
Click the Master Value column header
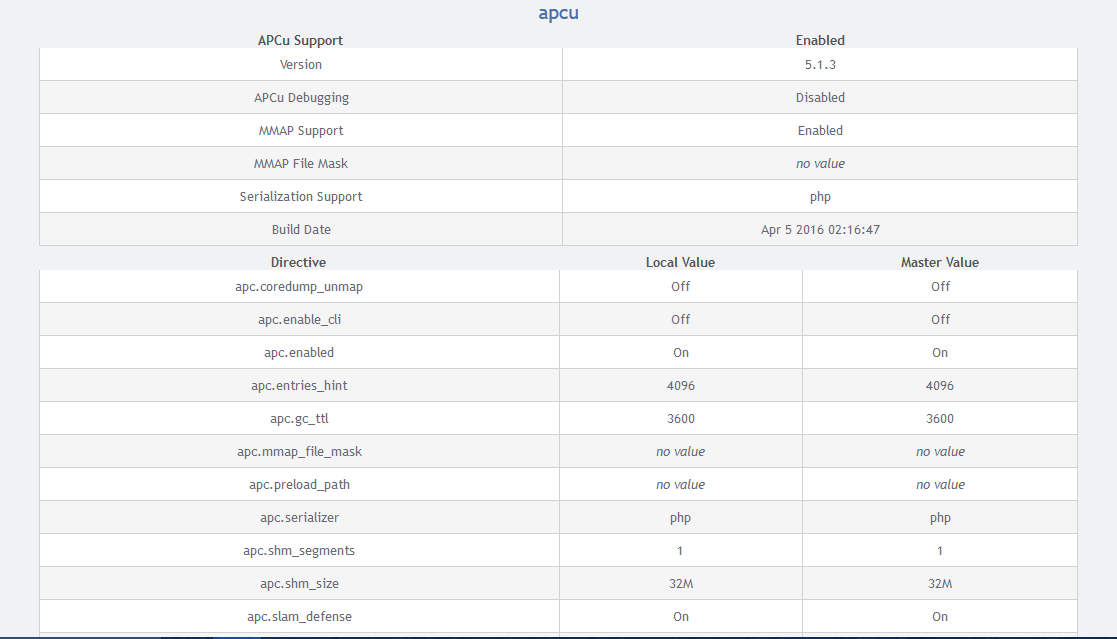pos(940,263)
